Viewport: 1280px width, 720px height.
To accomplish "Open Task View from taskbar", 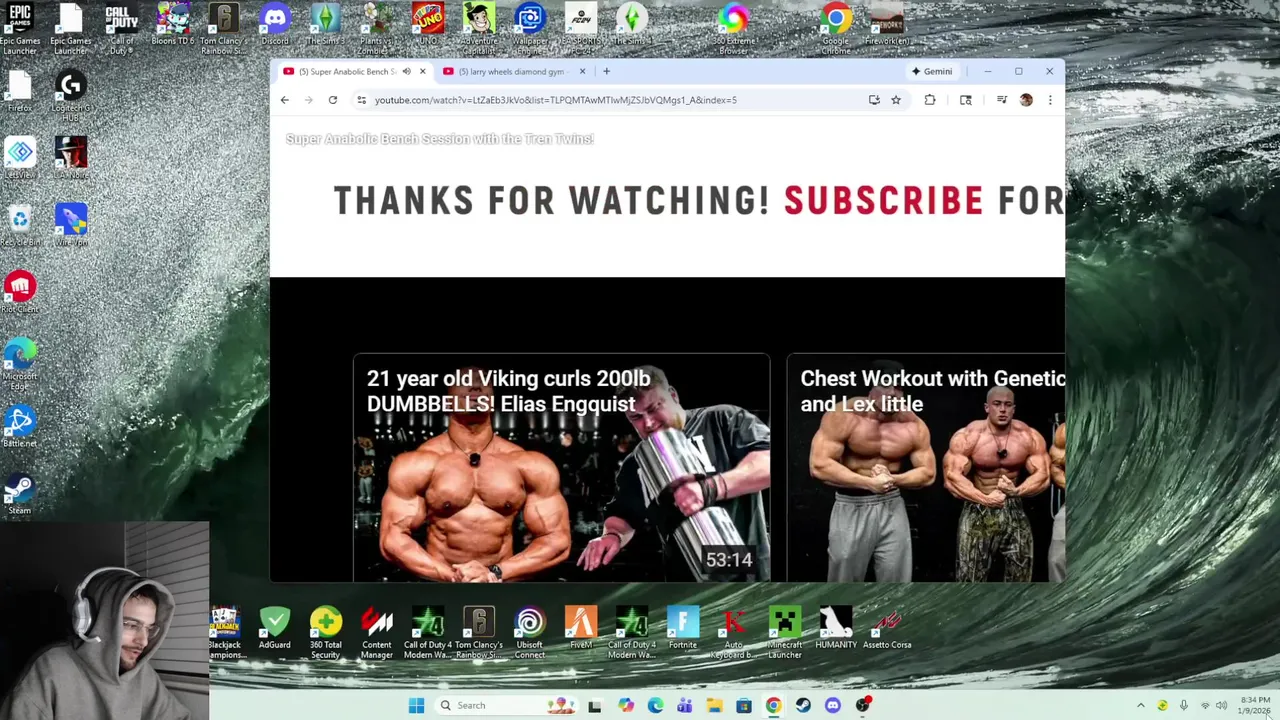I will pos(595,705).
